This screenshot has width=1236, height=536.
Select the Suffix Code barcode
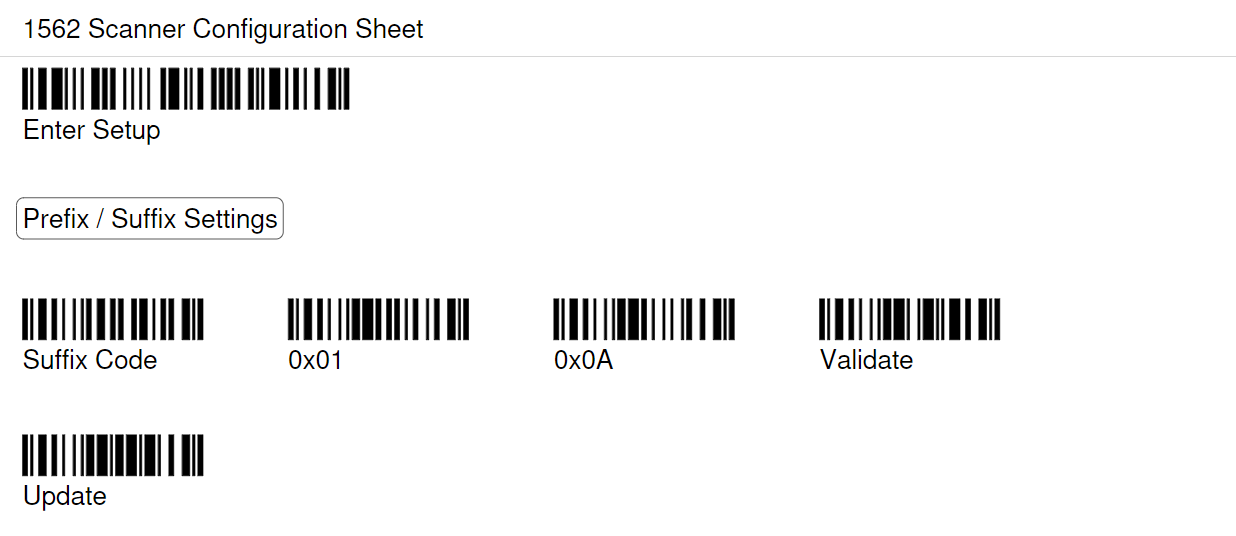[113, 320]
